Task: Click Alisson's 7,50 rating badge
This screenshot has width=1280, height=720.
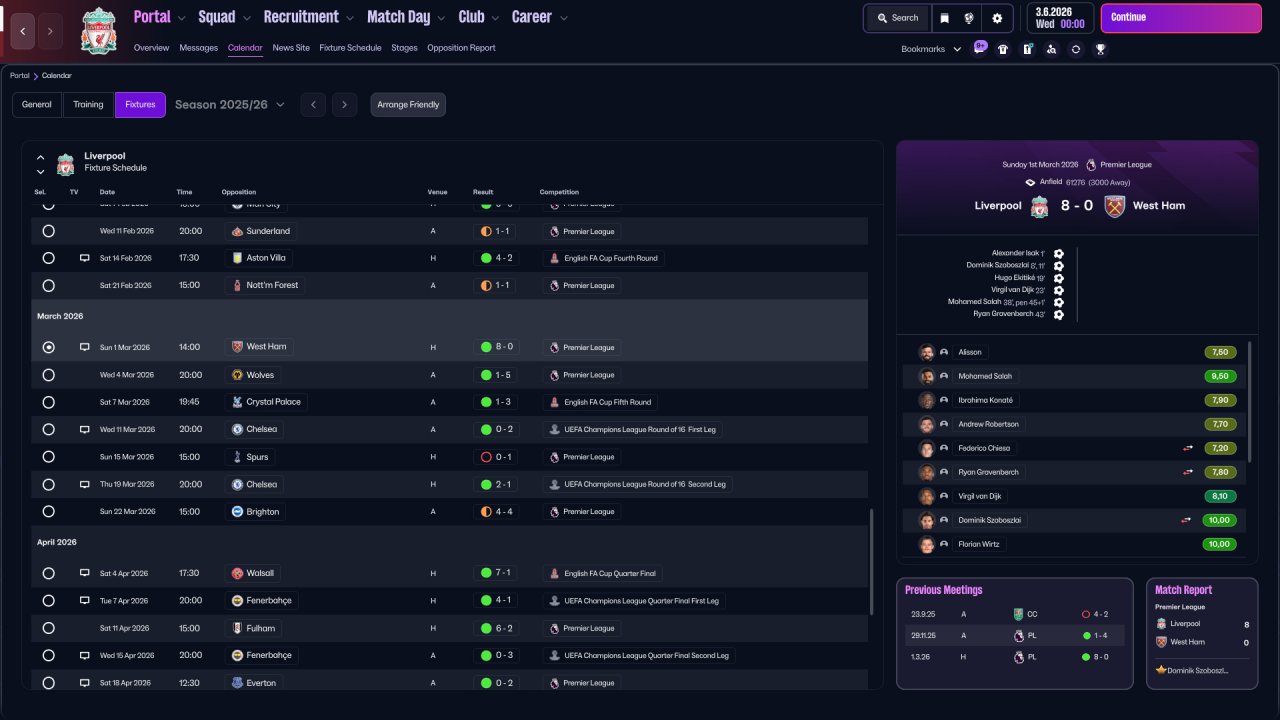Action: pyautogui.click(x=1221, y=352)
